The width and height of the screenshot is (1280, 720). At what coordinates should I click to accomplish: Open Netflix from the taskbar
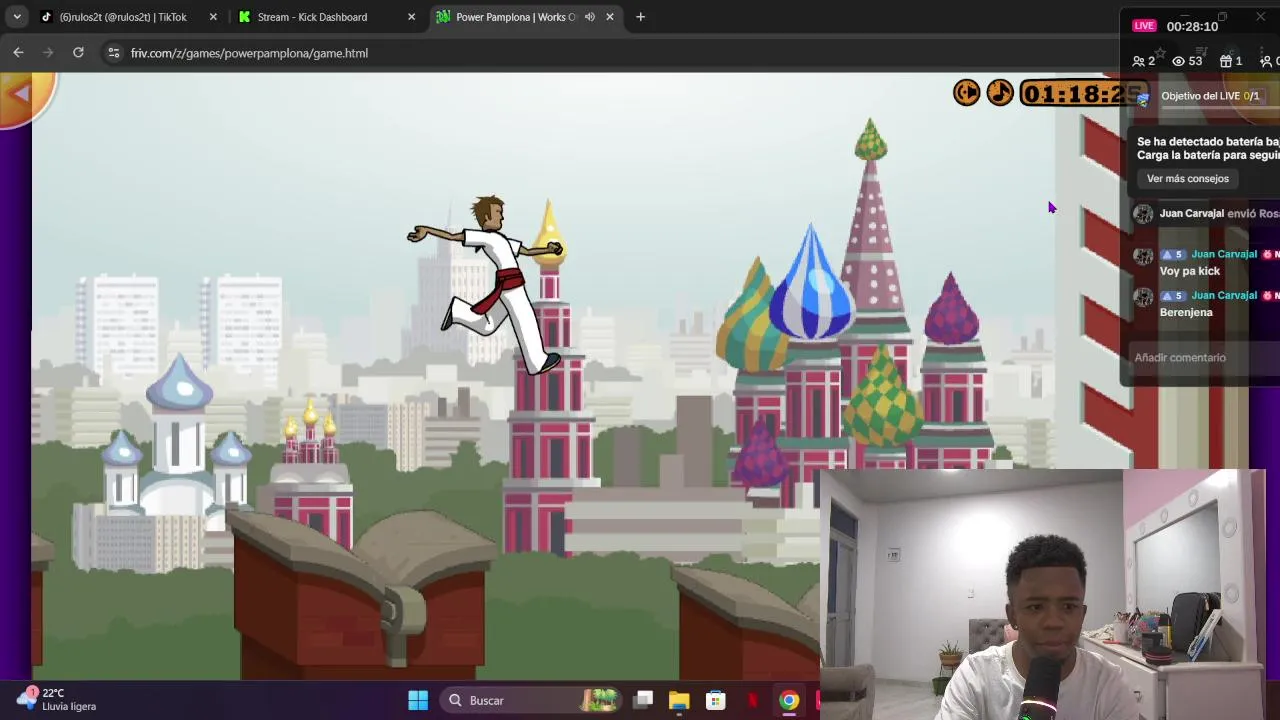pyautogui.click(x=752, y=700)
